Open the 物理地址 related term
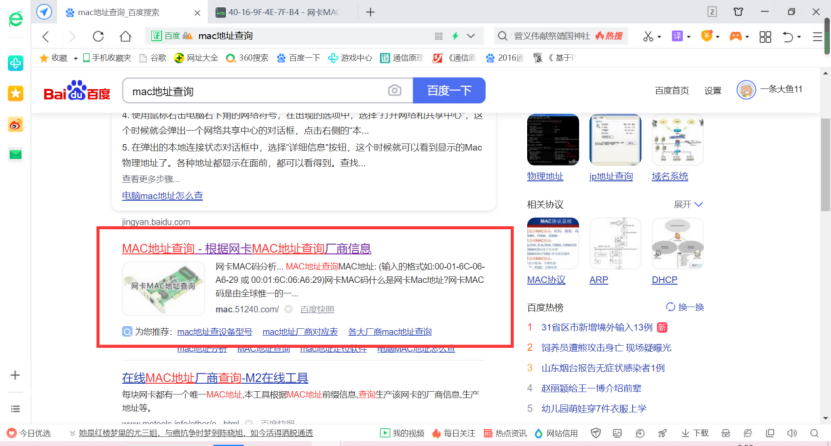 [x=545, y=176]
